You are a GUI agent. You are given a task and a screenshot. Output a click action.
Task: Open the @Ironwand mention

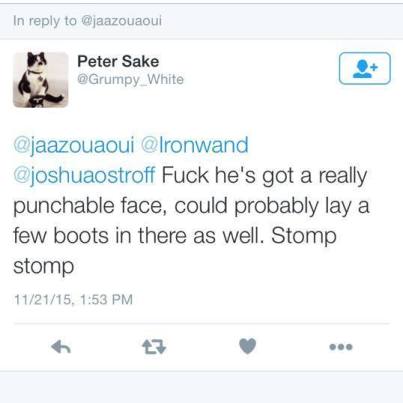195,145
